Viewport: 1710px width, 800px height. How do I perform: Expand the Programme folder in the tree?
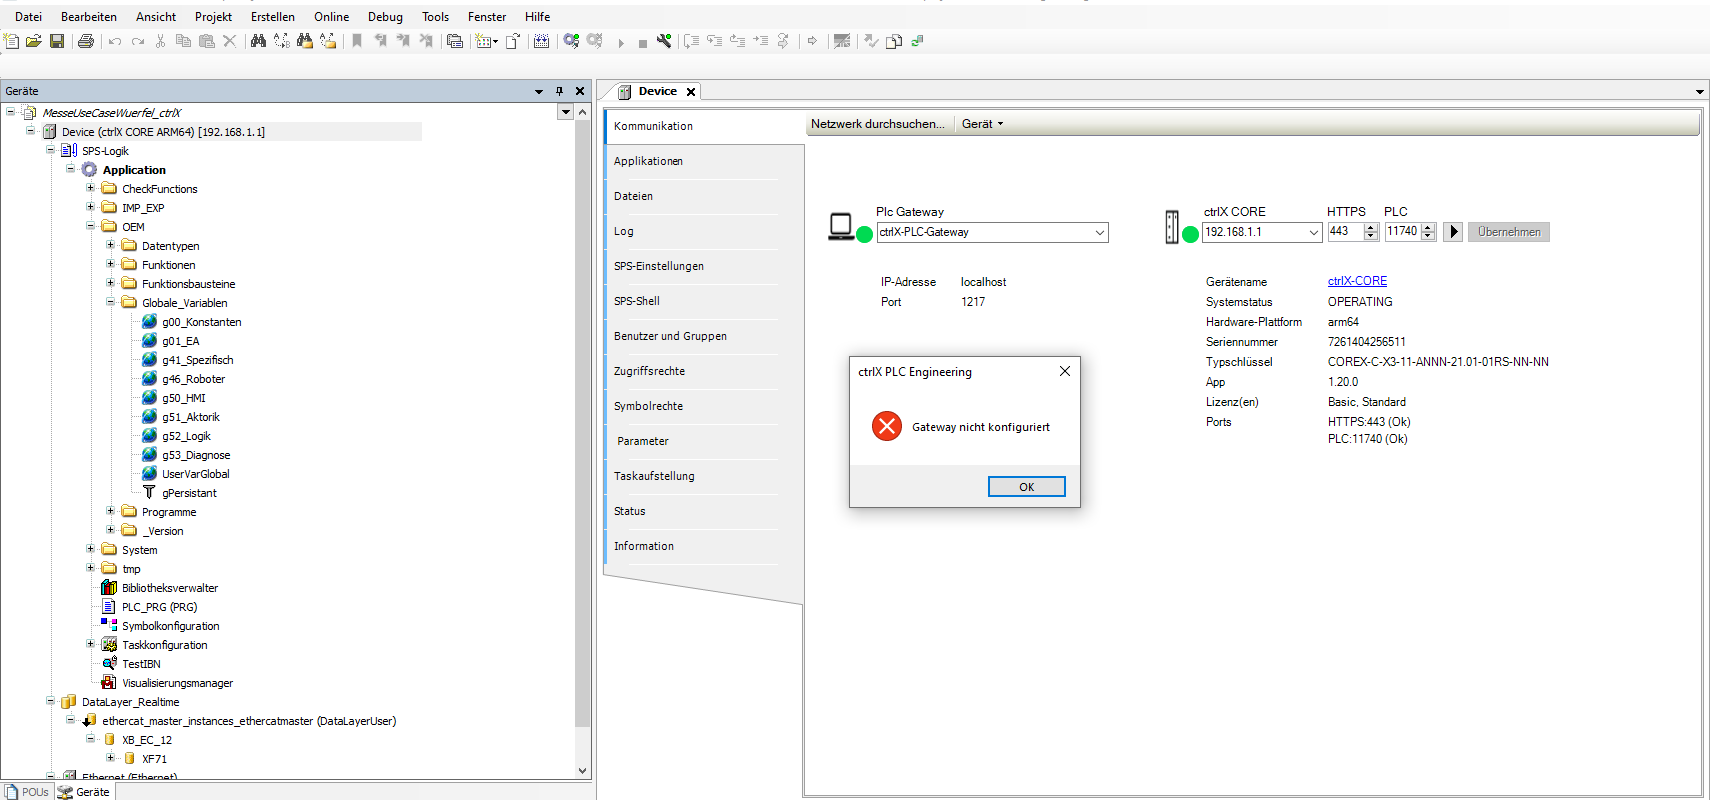[111, 511]
